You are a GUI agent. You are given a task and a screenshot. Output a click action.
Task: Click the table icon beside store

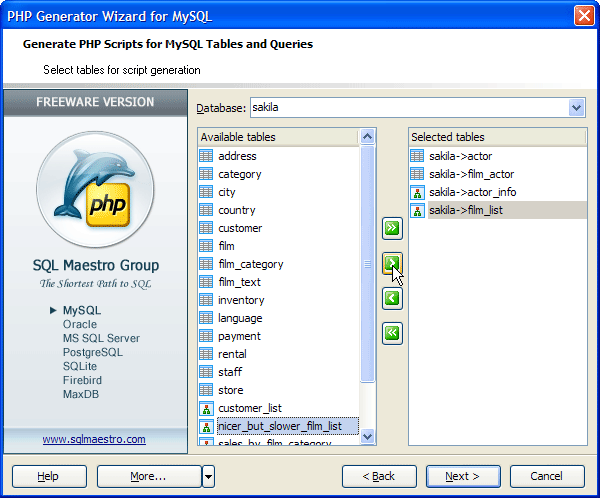coord(206,390)
